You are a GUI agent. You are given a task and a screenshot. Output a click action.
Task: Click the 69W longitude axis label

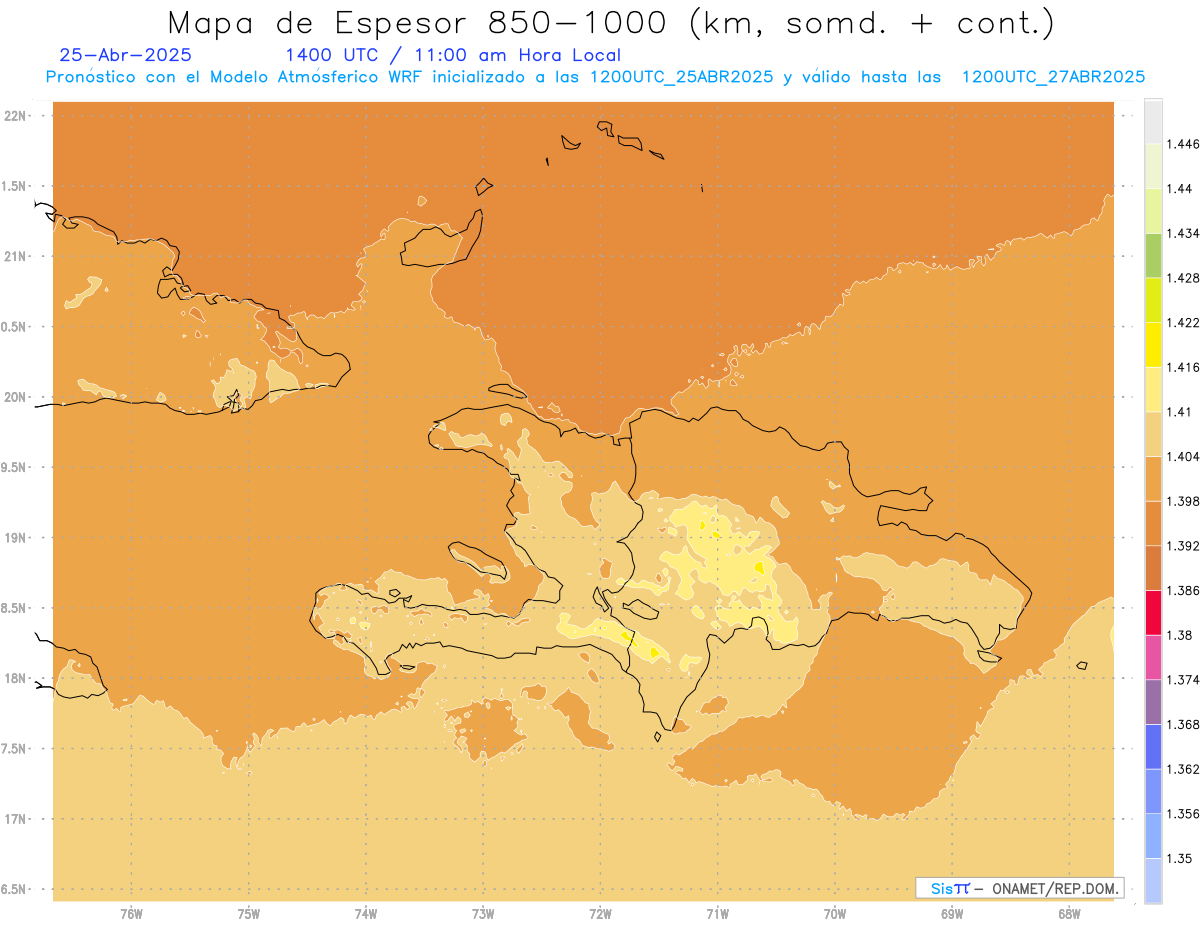pyautogui.click(x=951, y=914)
